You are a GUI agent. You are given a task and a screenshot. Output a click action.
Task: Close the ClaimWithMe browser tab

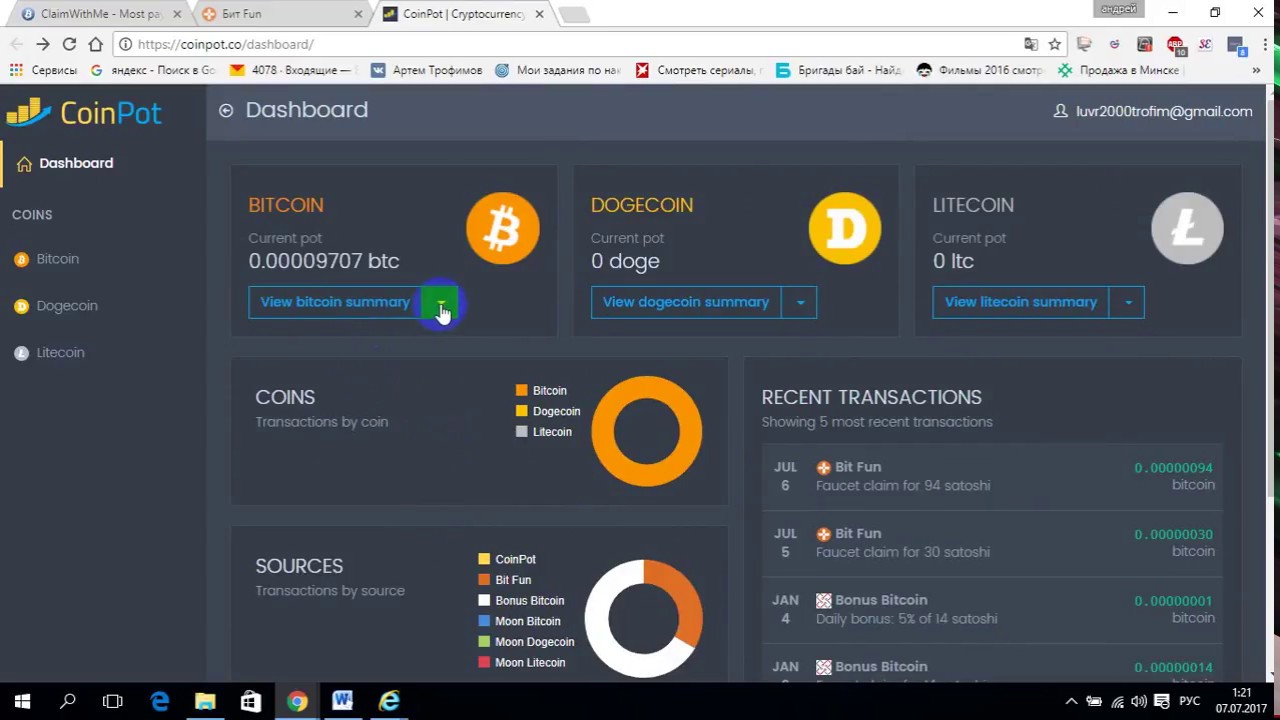[x=177, y=14]
